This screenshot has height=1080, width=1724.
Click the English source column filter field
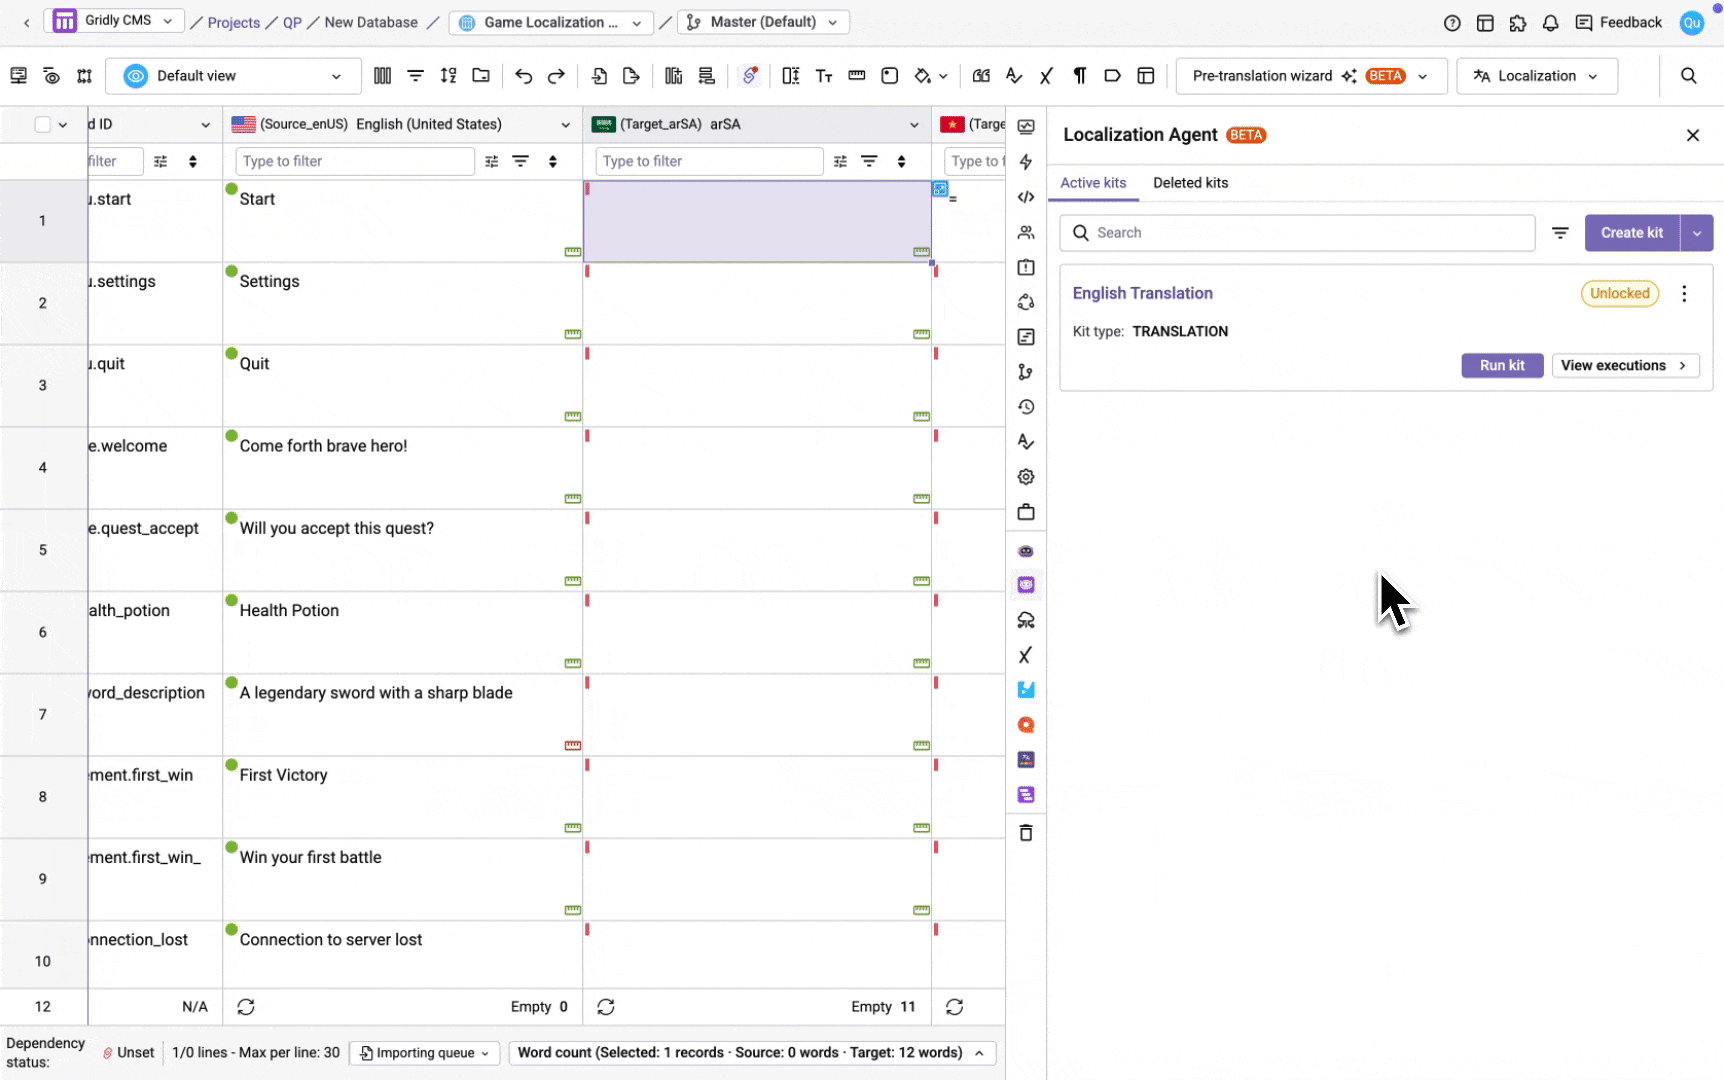point(354,161)
